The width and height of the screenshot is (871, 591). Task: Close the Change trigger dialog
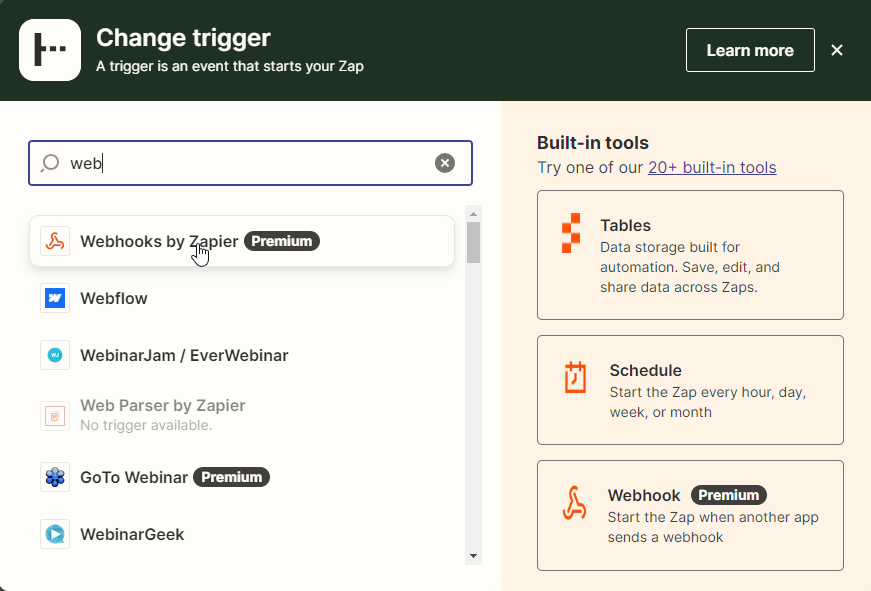(x=837, y=50)
